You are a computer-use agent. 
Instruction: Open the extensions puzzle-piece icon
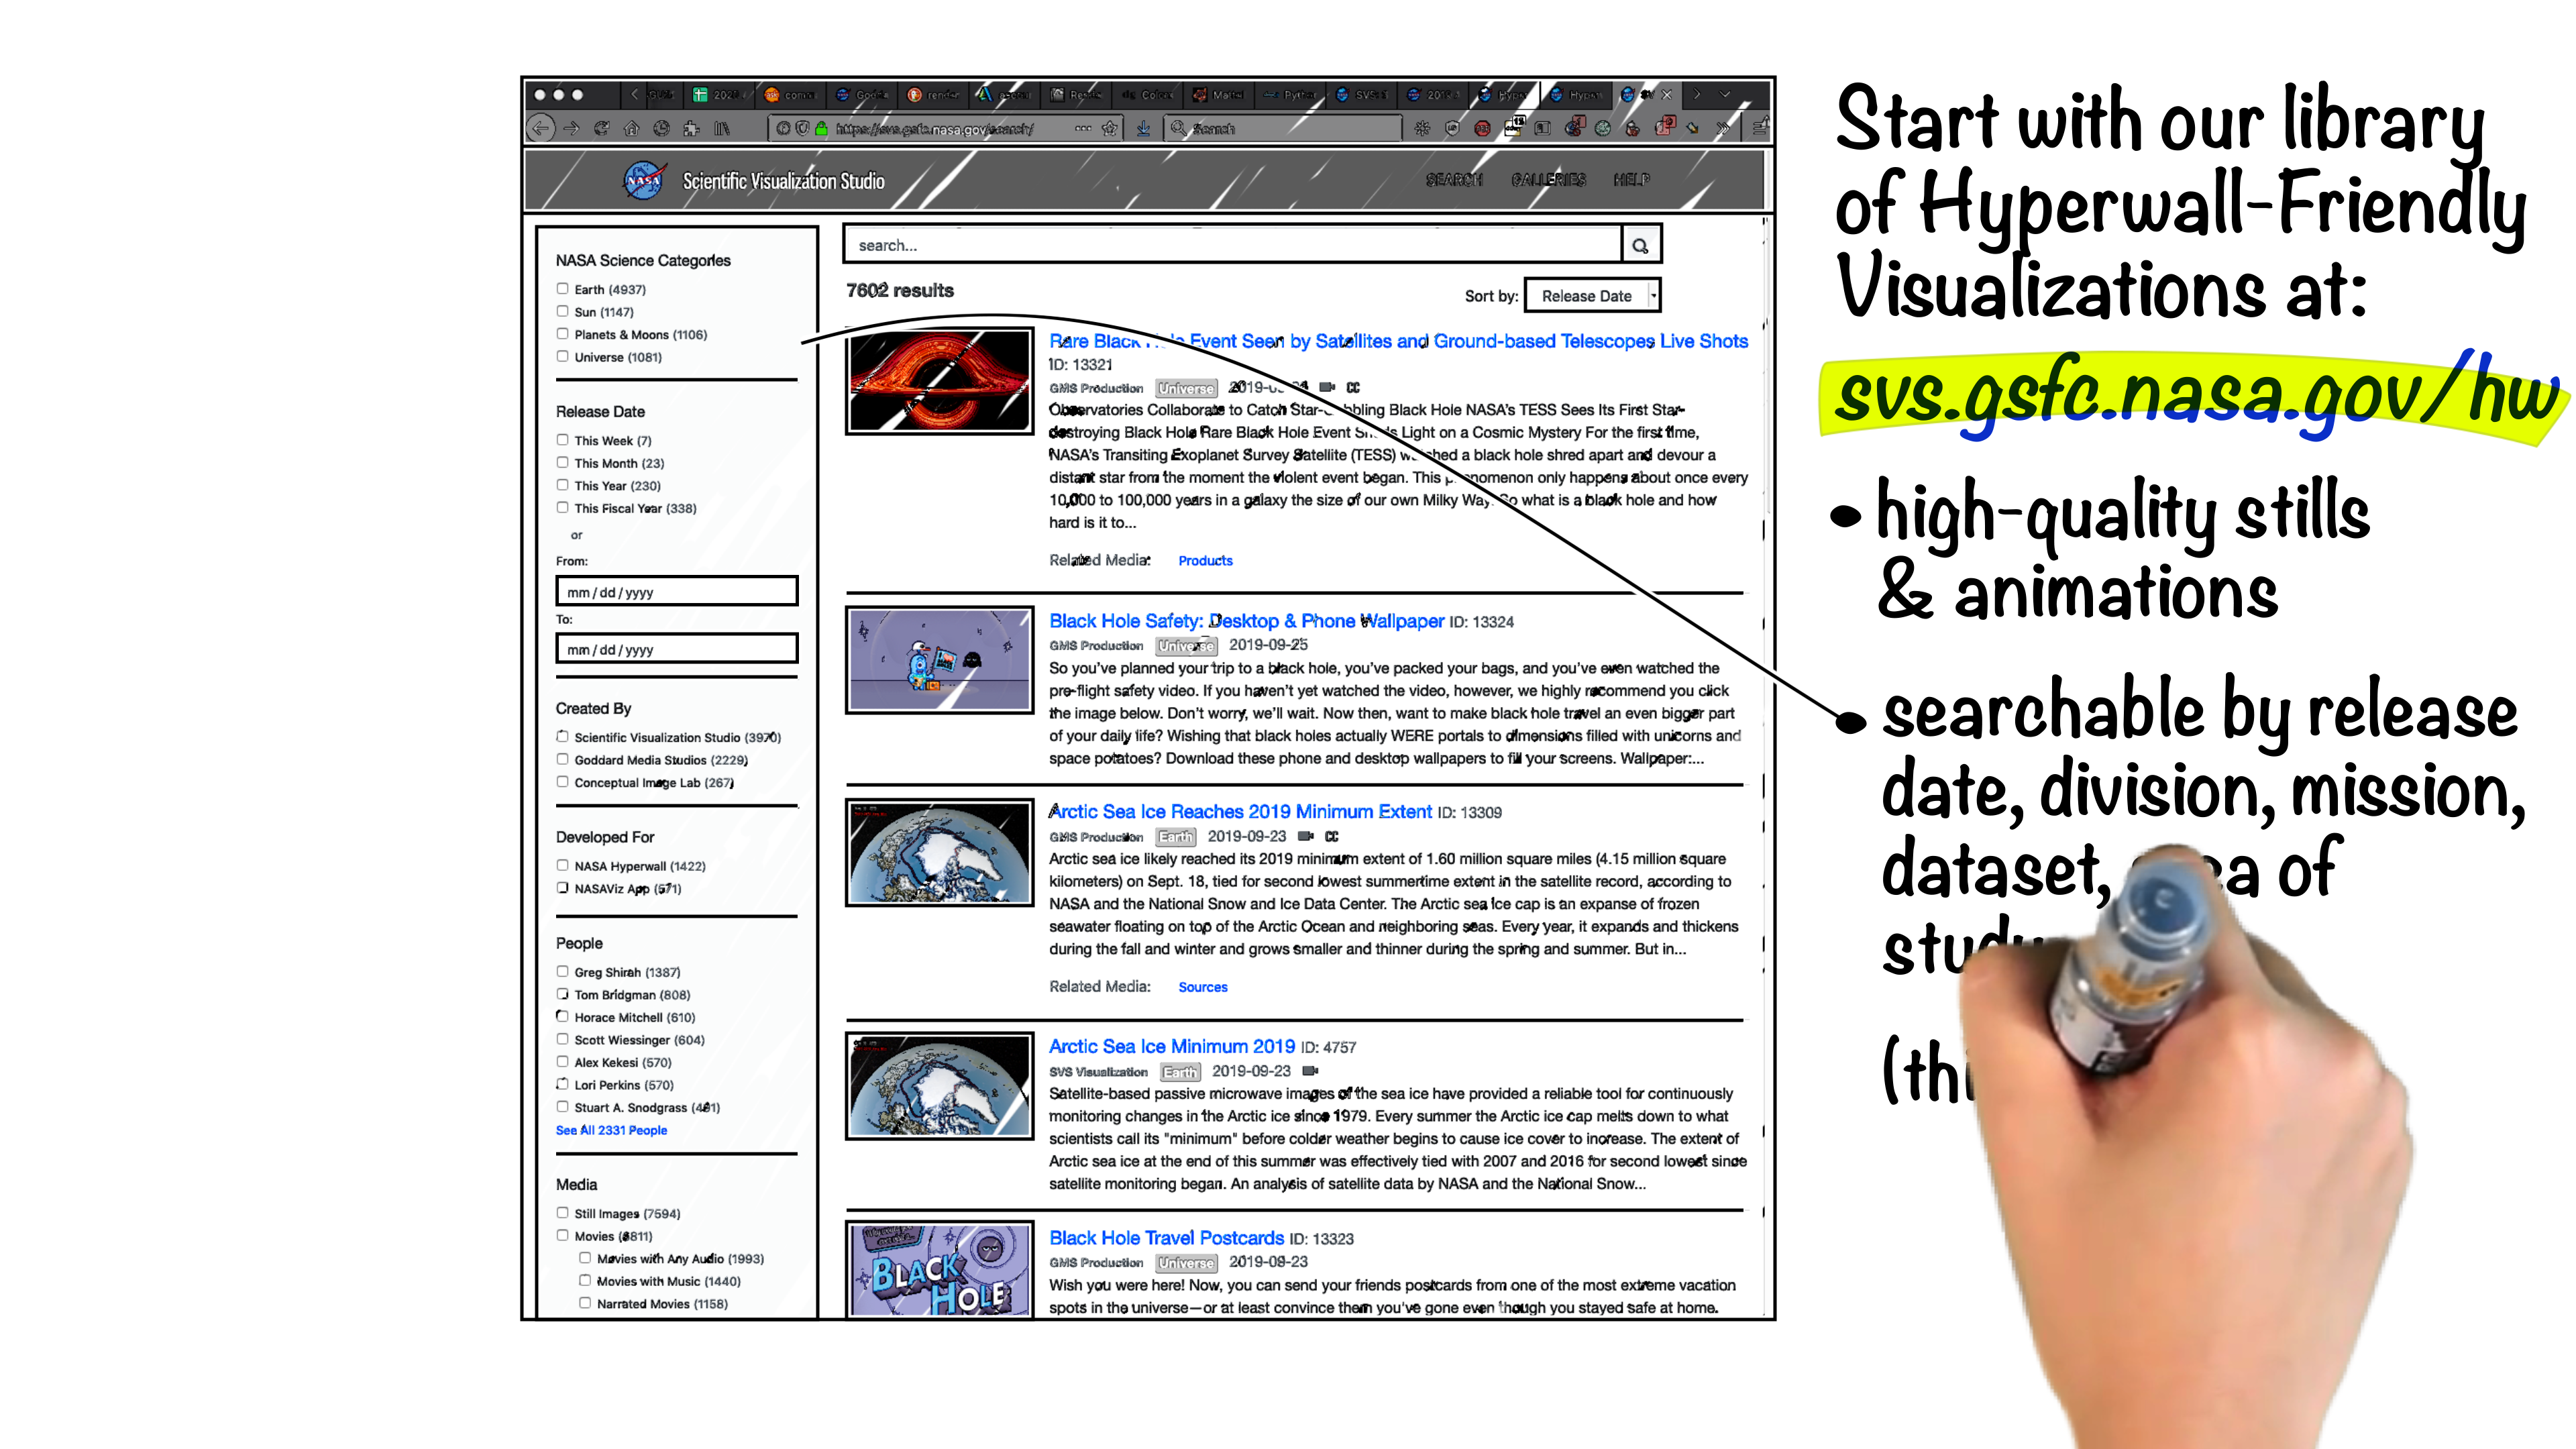pos(691,128)
